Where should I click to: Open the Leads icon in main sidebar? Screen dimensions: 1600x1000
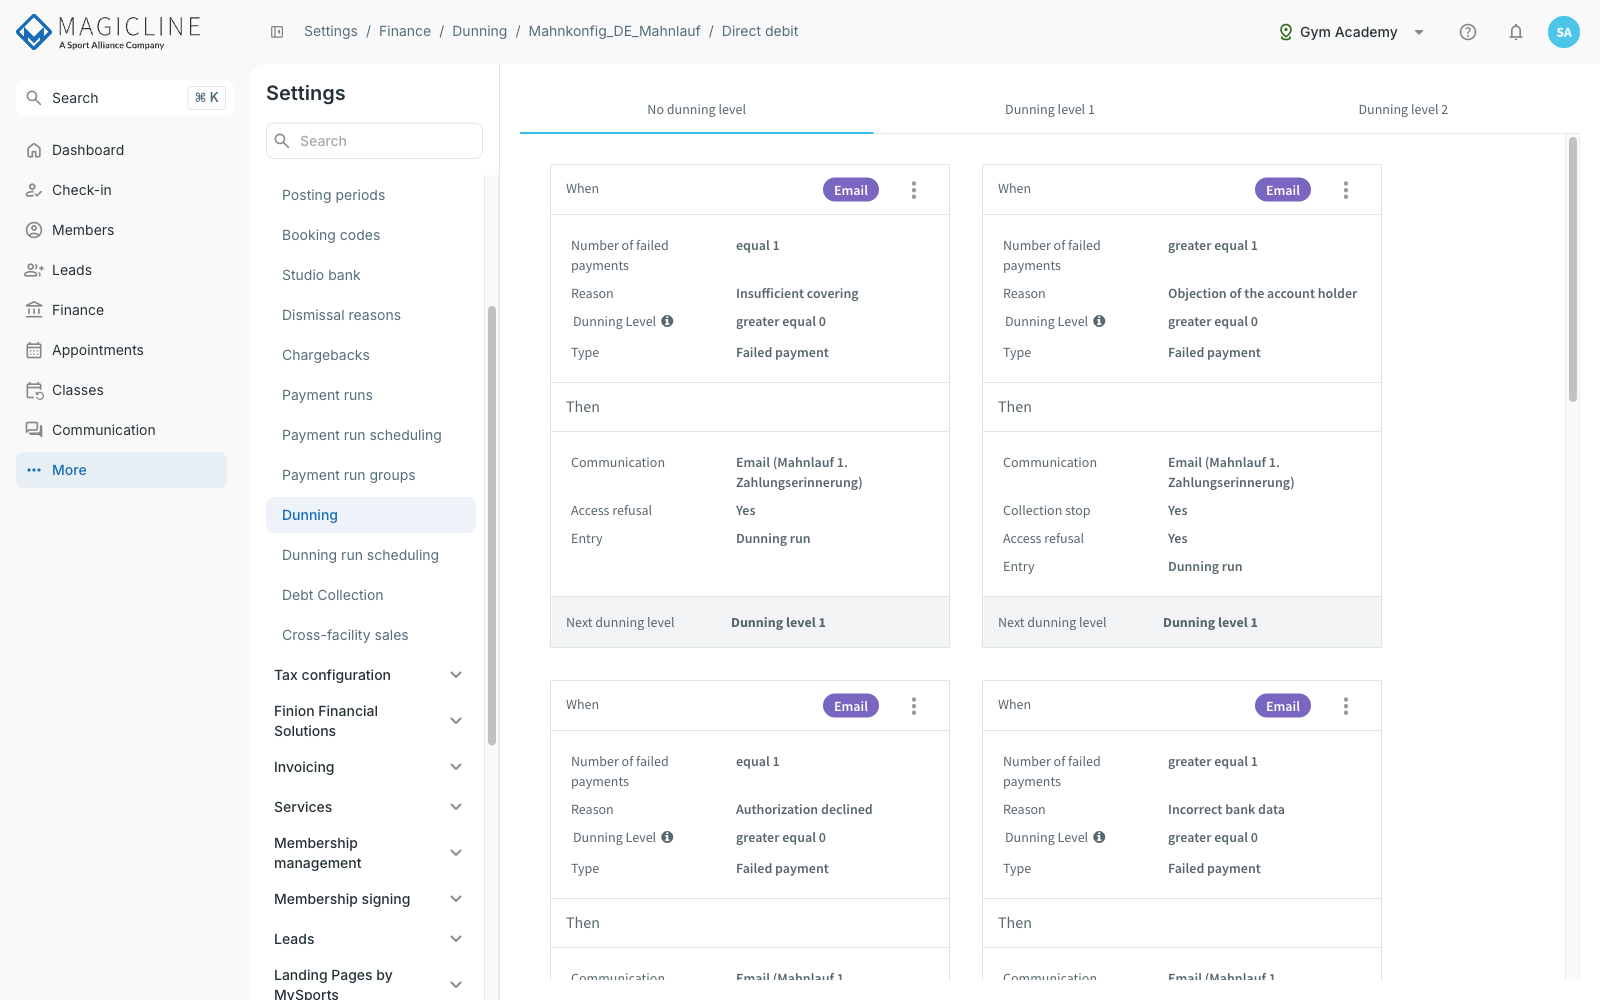(34, 270)
